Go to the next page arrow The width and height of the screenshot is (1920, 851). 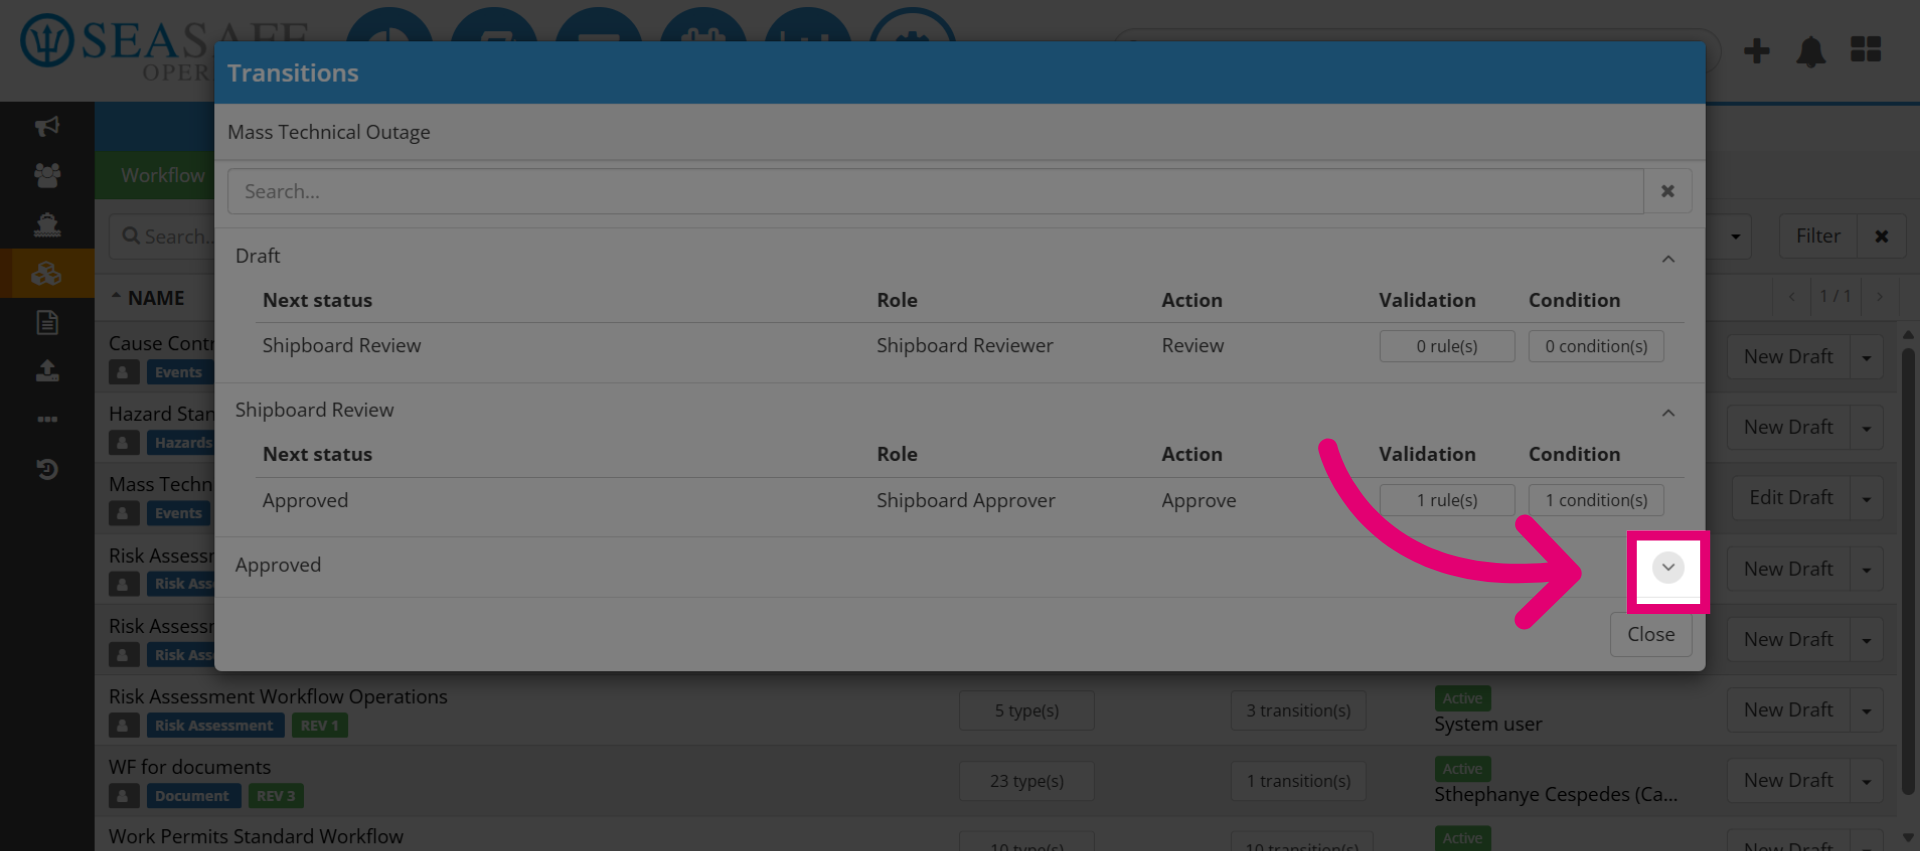point(1880,296)
